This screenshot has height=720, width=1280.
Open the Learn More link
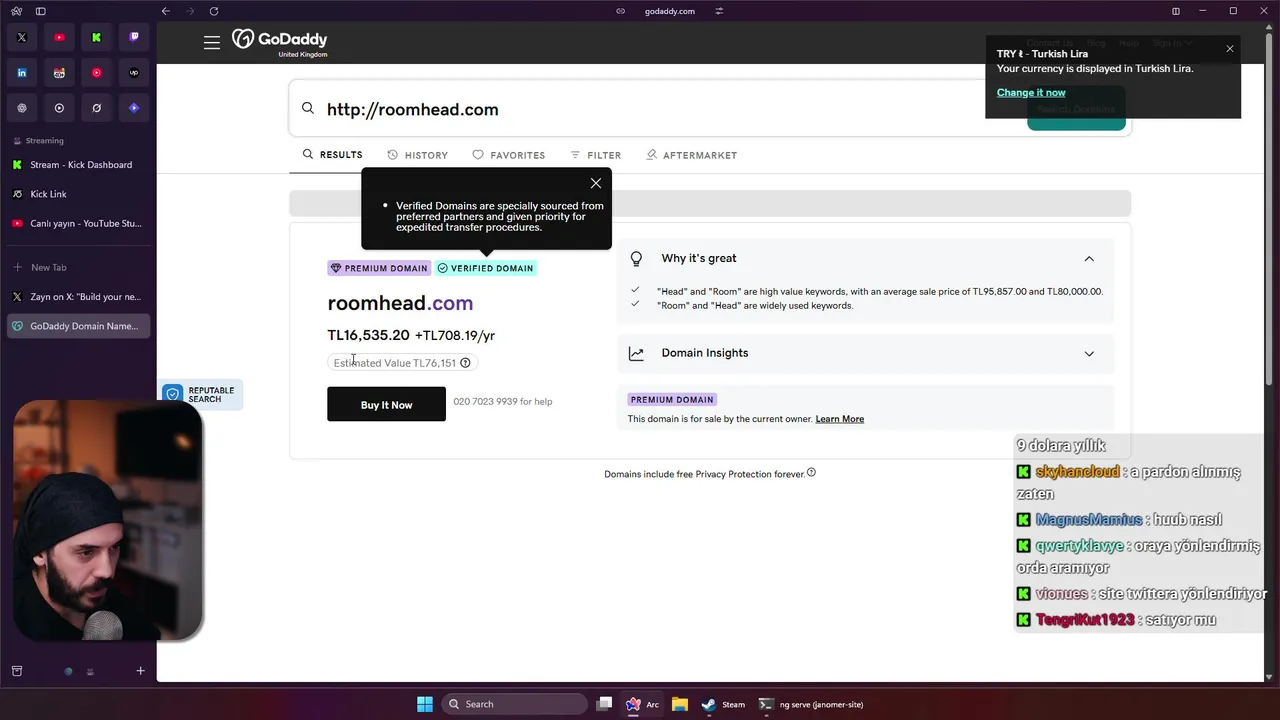[x=839, y=419]
